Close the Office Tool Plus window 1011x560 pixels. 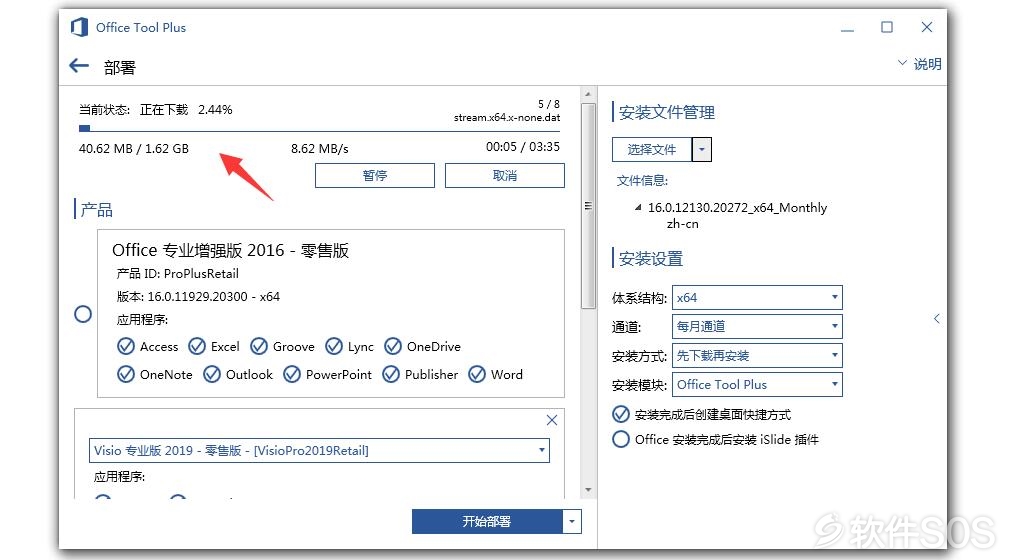[927, 27]
